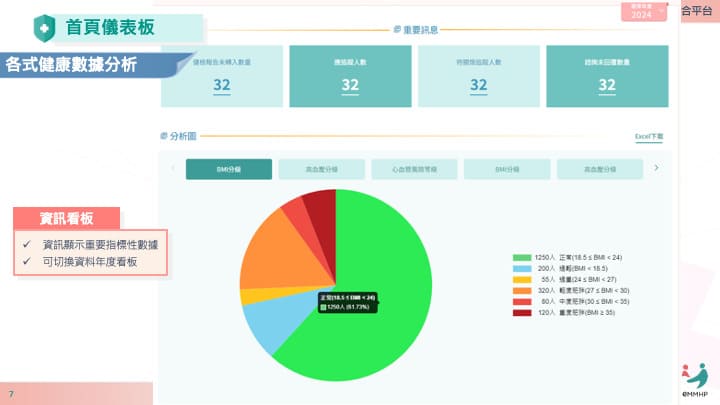Image resolution: width=720 pixels, height=405 pixels.
Task: Click the eMMHP logo icon
Action: pos(695,375)
